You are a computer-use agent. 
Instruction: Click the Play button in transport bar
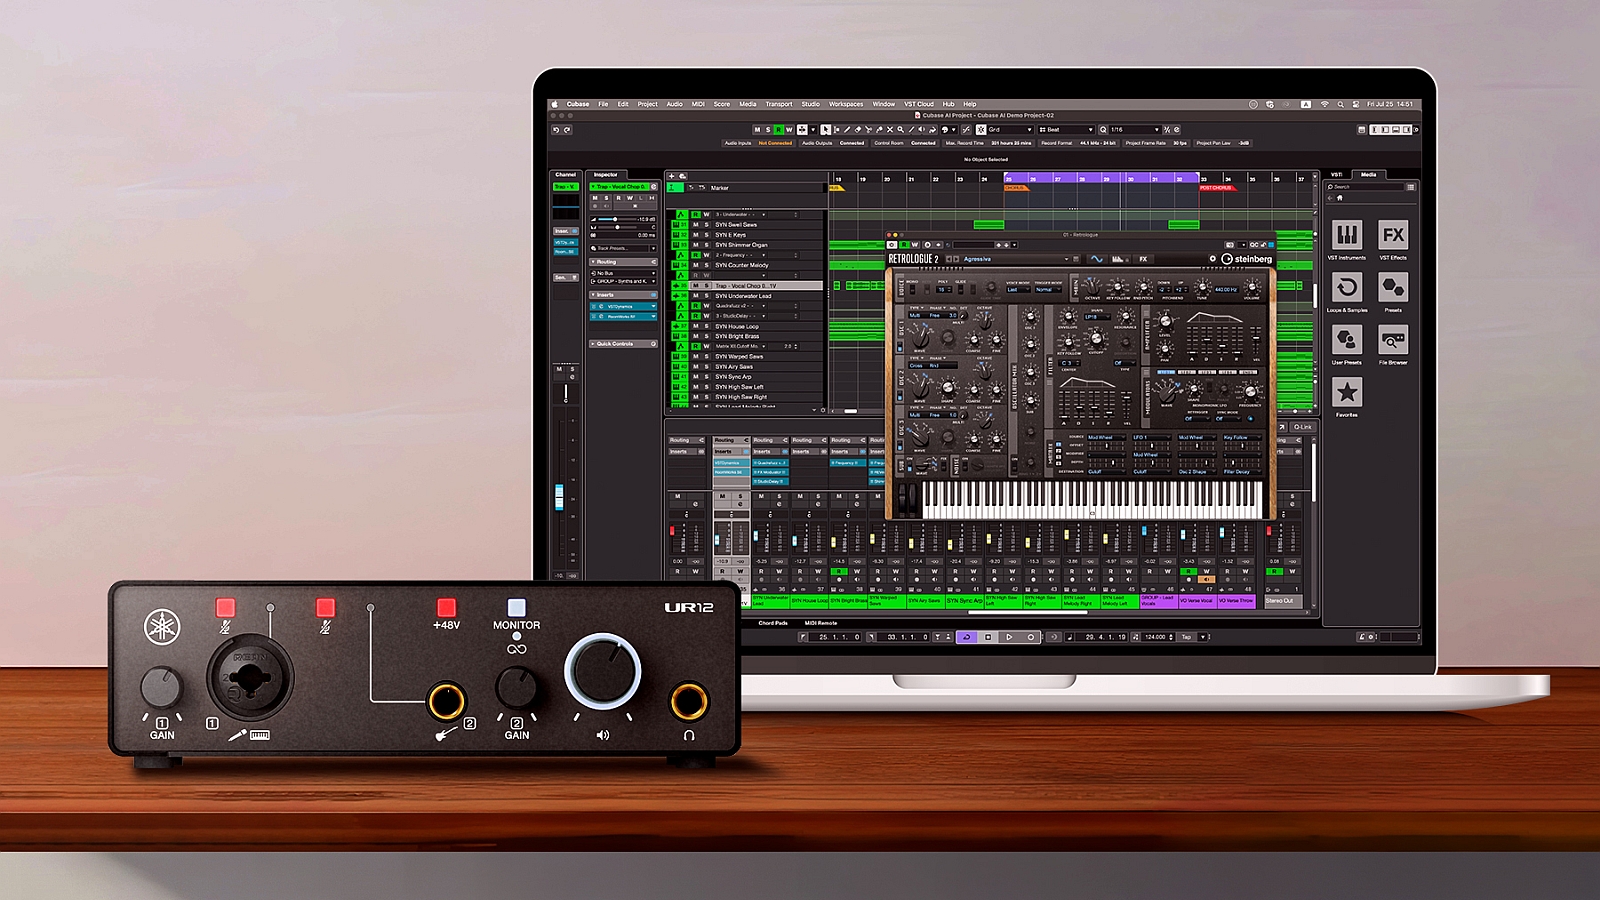pyautogui.click(x=1009, y=637)
